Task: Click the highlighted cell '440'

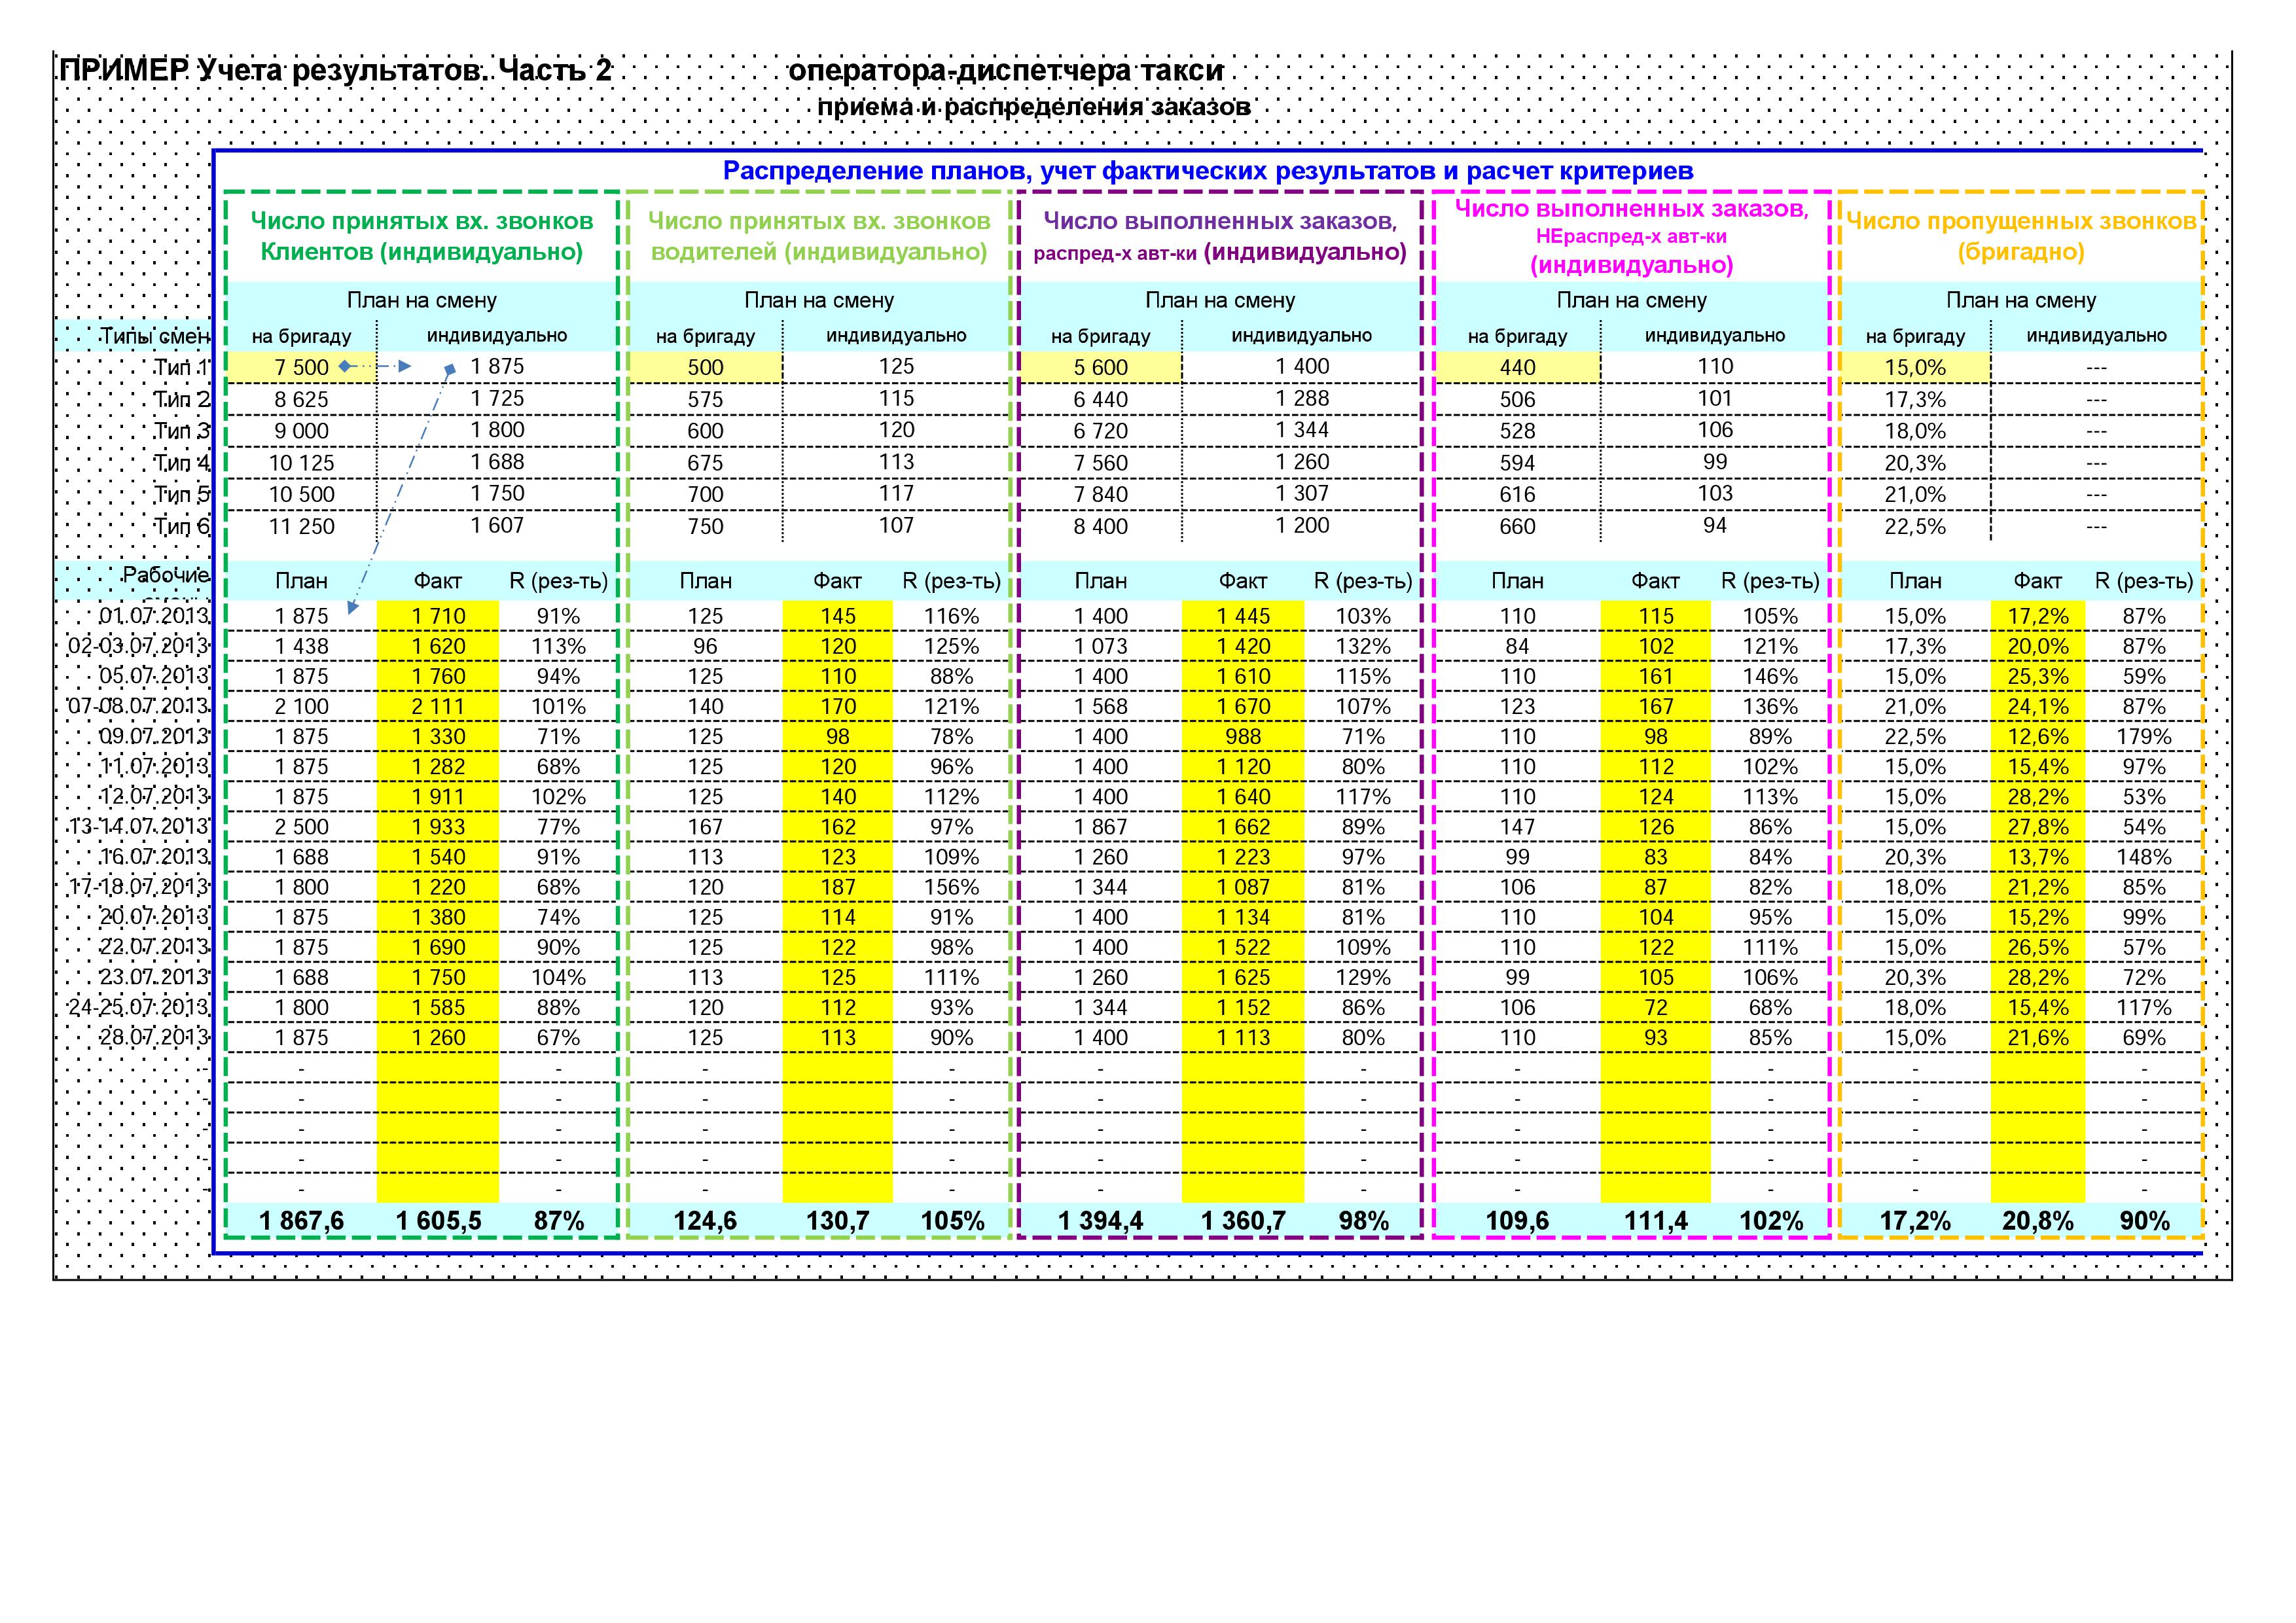Action: point(1517,367)
